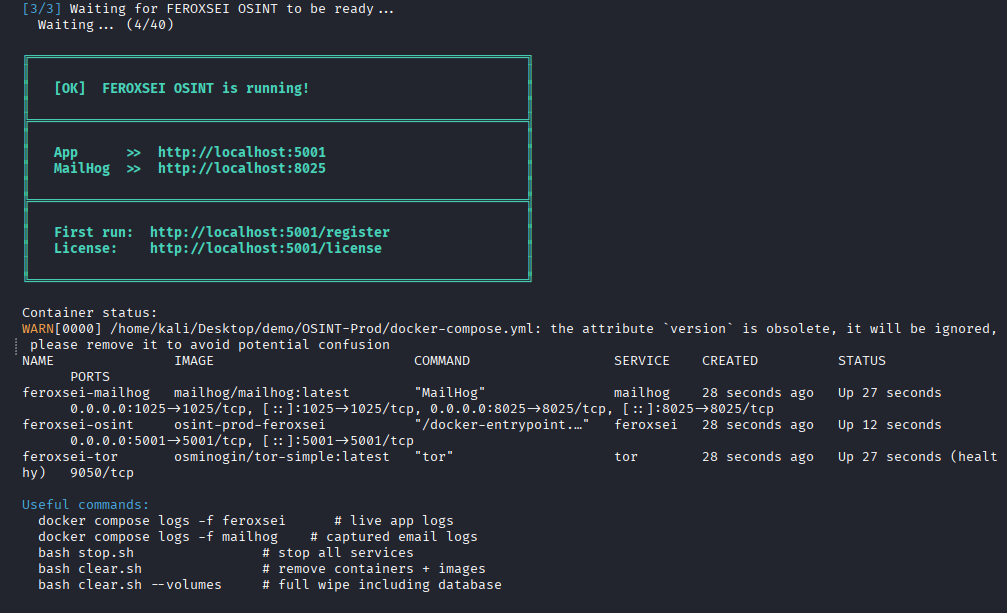Click the feroxsei-tor container name
The width and height of the screenshot is (1007, 613).
70,457
